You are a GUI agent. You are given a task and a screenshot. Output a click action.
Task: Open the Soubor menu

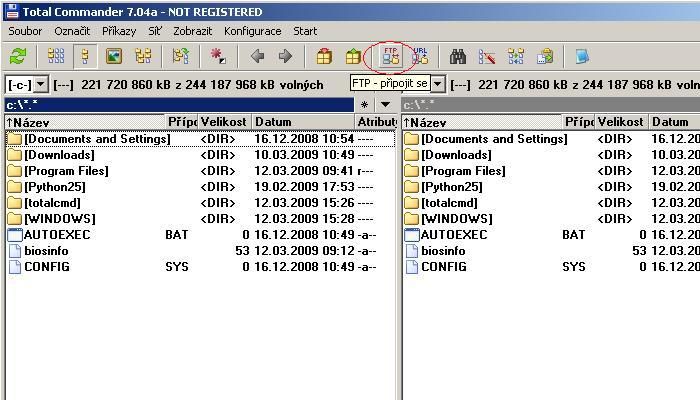click(x=25, y=31)
